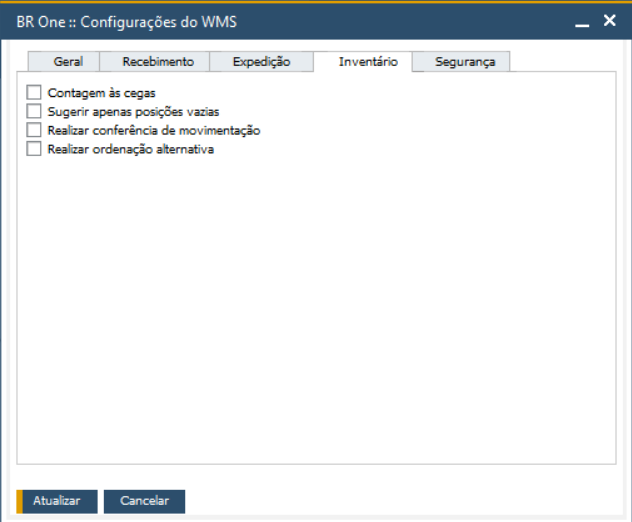632x522 pixels.
Task: Toggle the Realizar ordenação alternativa checkbox
Action: coord(35,150)
